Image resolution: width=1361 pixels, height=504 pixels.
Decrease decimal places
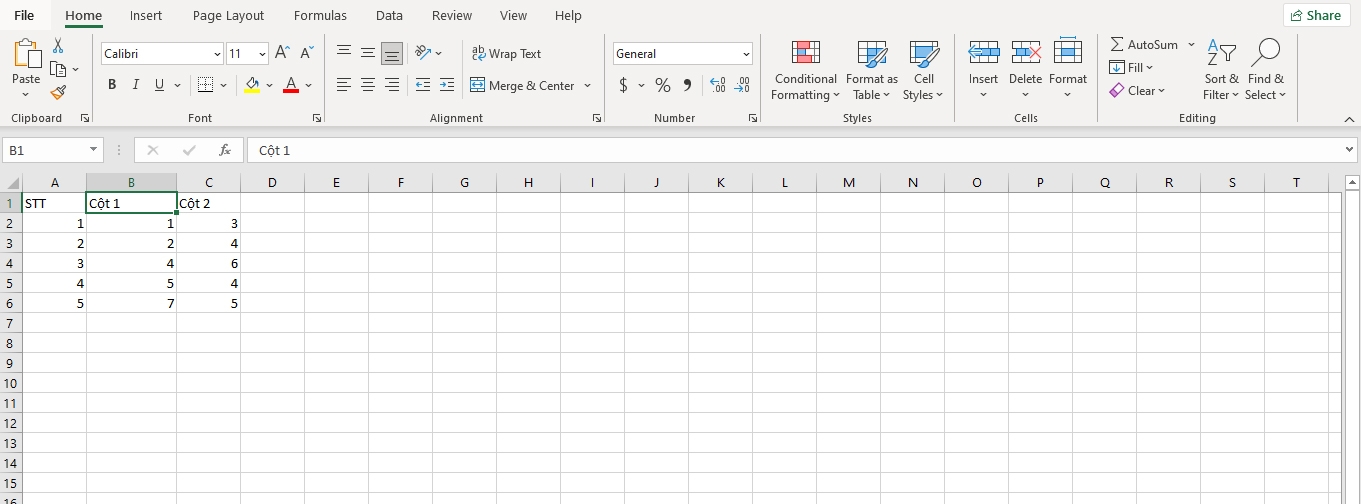click(742, 86)
